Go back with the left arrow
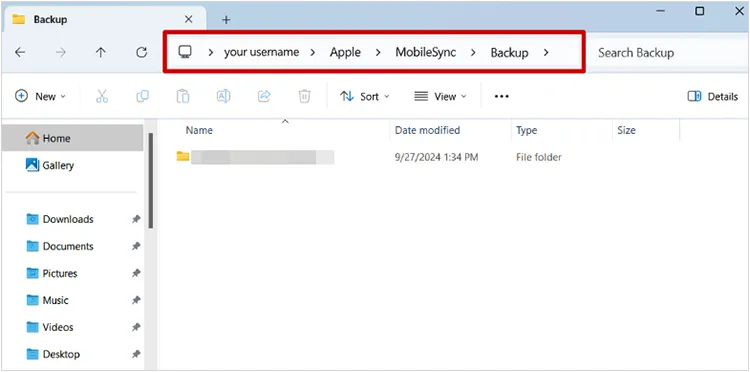The image size is (750, 372). tap(20, 53)
